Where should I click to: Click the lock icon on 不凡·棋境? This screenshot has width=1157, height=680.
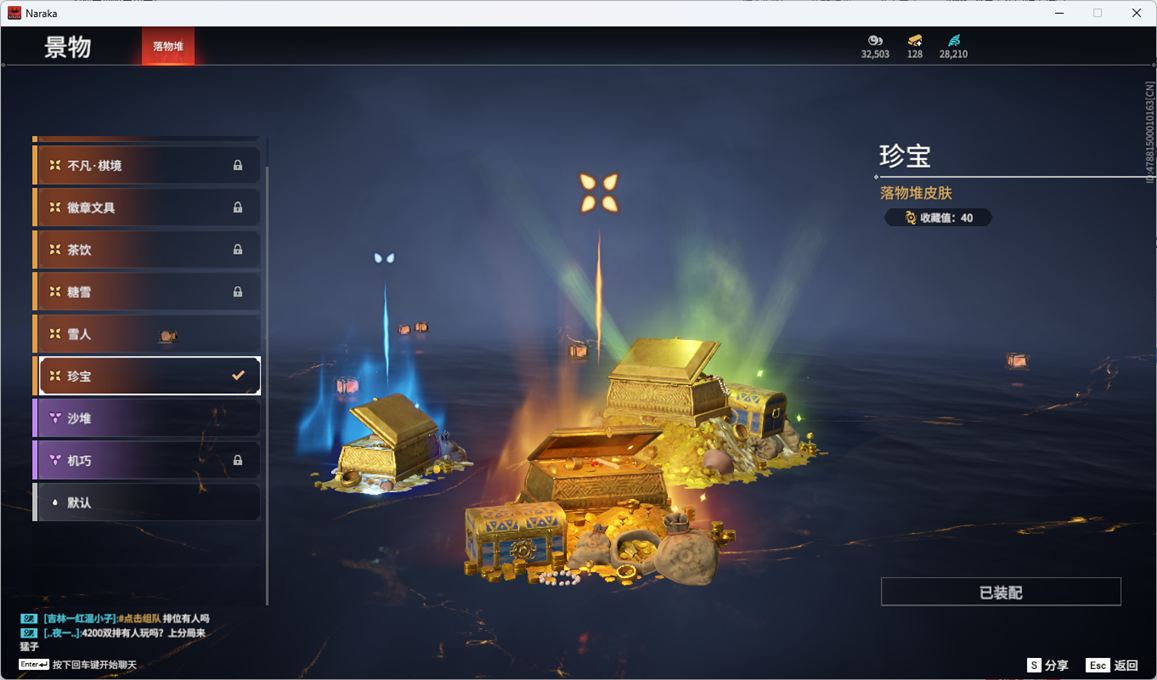point(238,165)
